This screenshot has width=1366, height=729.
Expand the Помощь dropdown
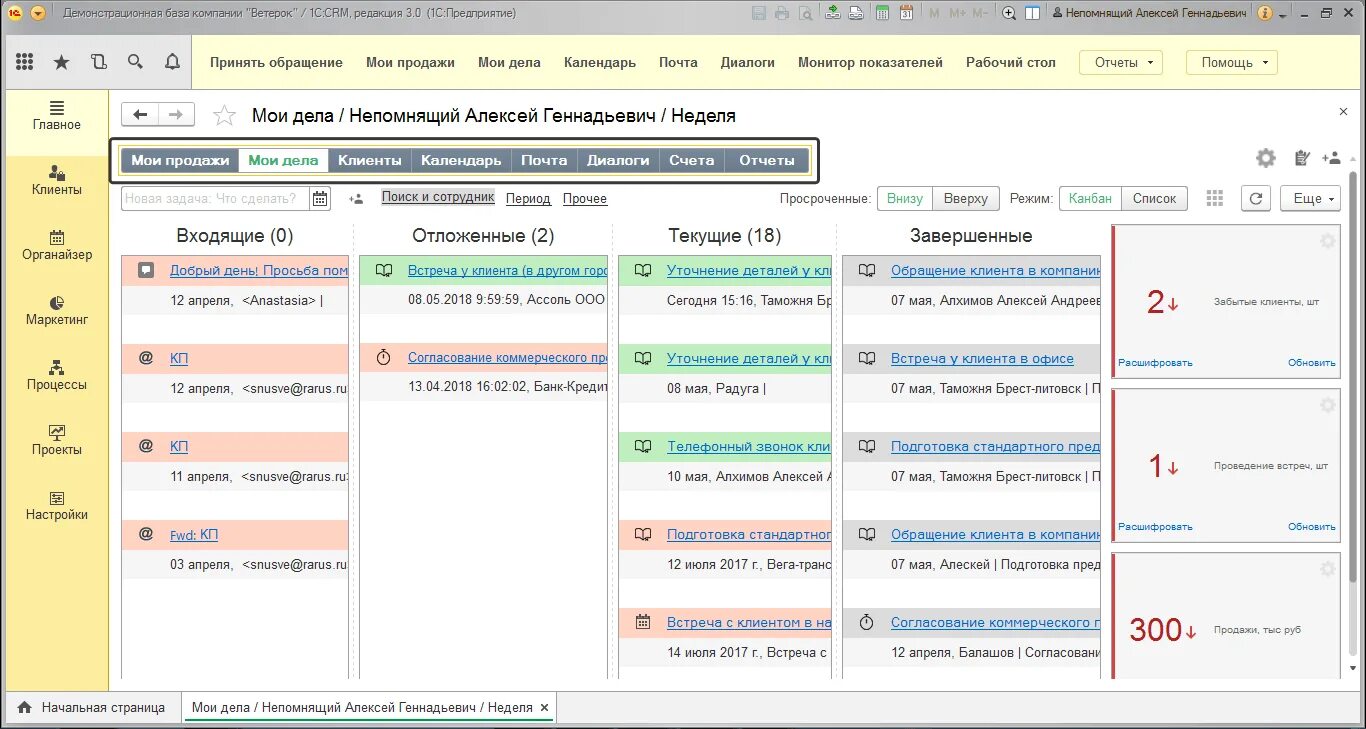coord(1232,62)
